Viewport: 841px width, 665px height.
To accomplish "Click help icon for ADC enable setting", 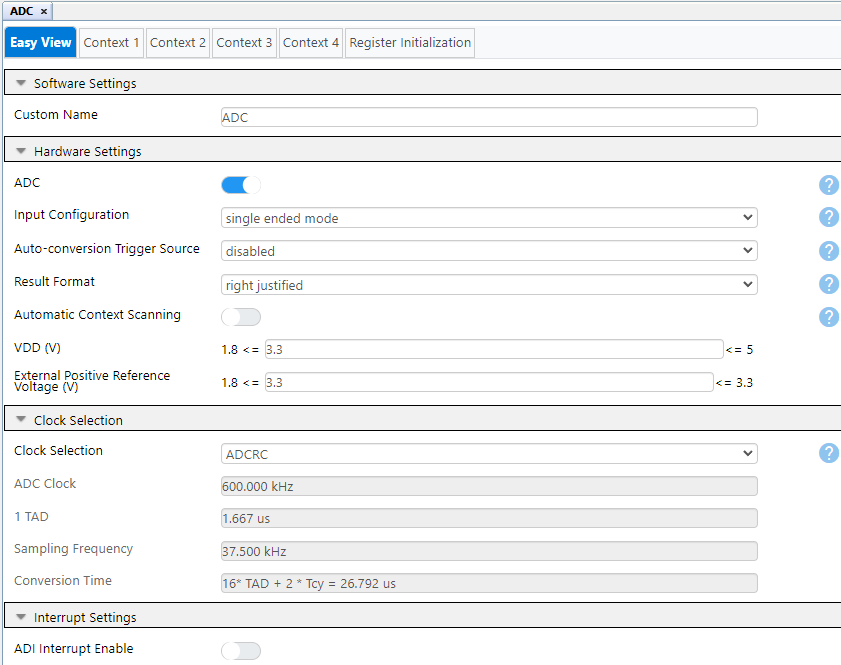I will click(828, 185).
